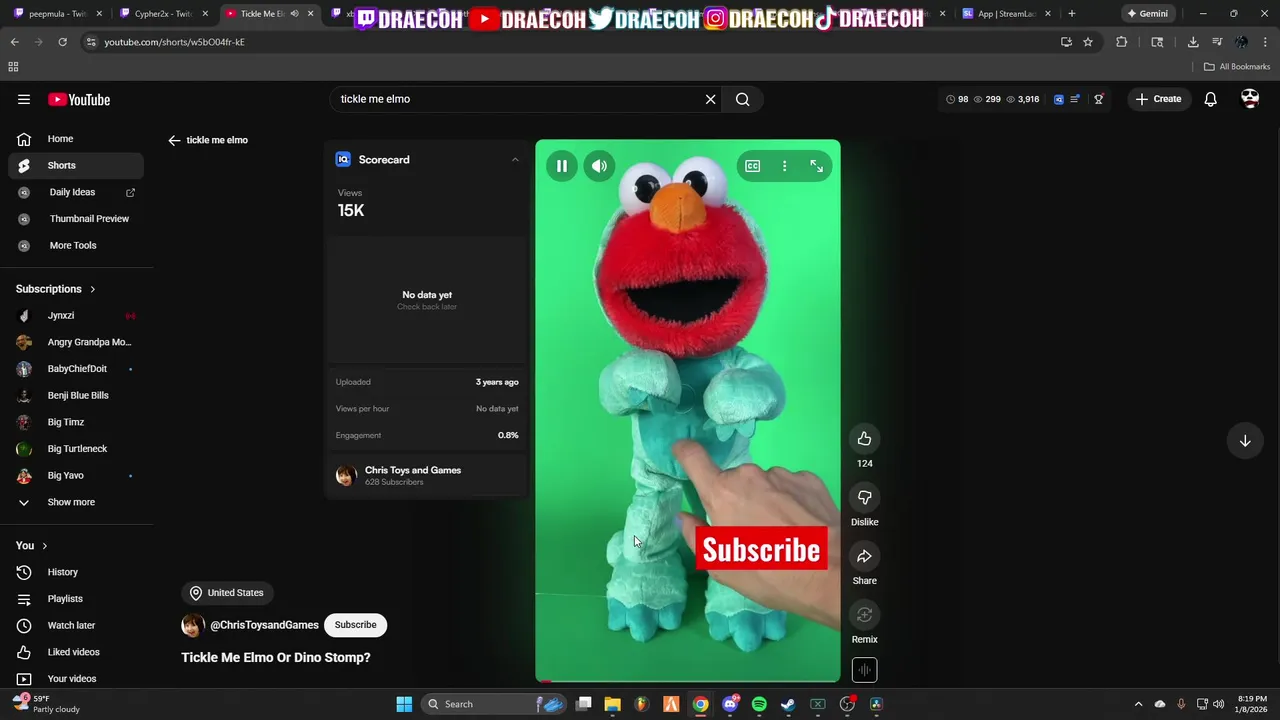Screen dimensions: 1280x720
Task: Bookmark this page with star icon
Action: 1088,42
